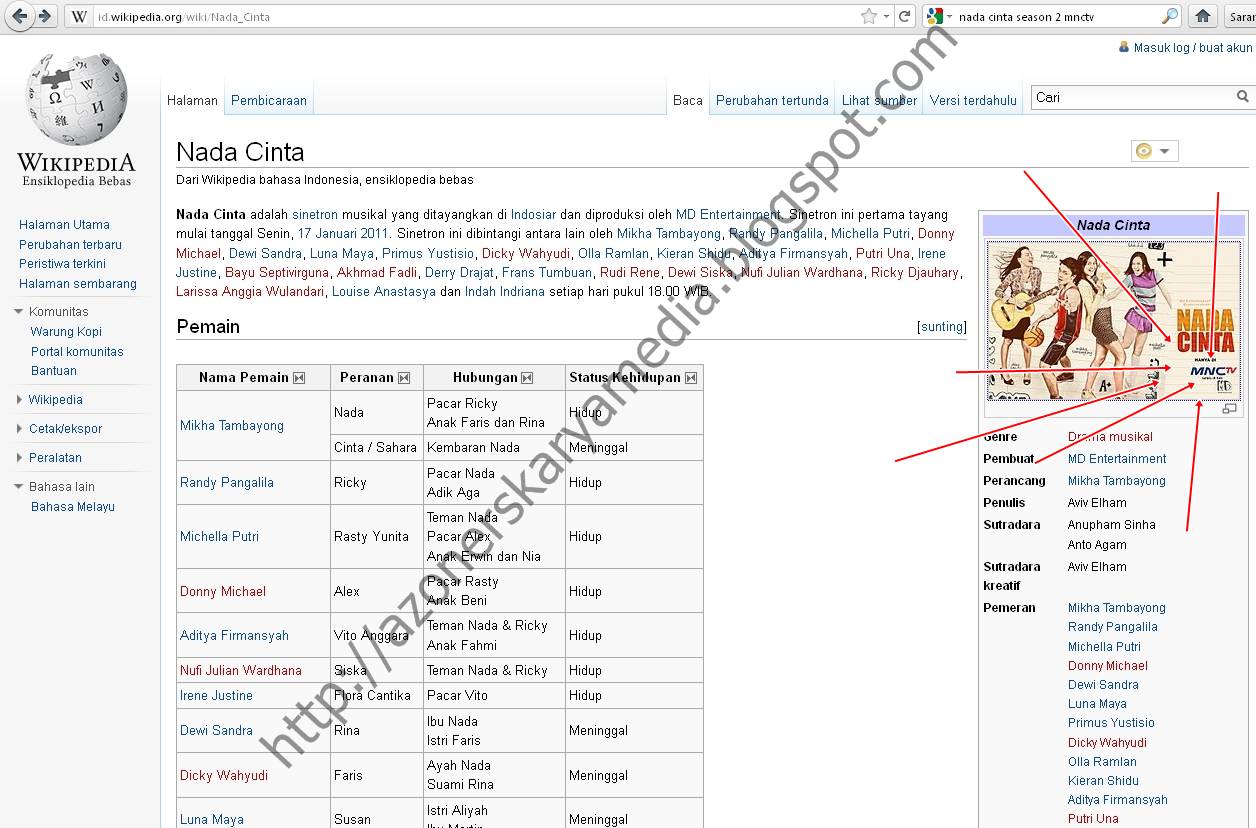Open Irene Justine link in the table
Viewport: 1256px width, 828px height.
pos(216,696)
